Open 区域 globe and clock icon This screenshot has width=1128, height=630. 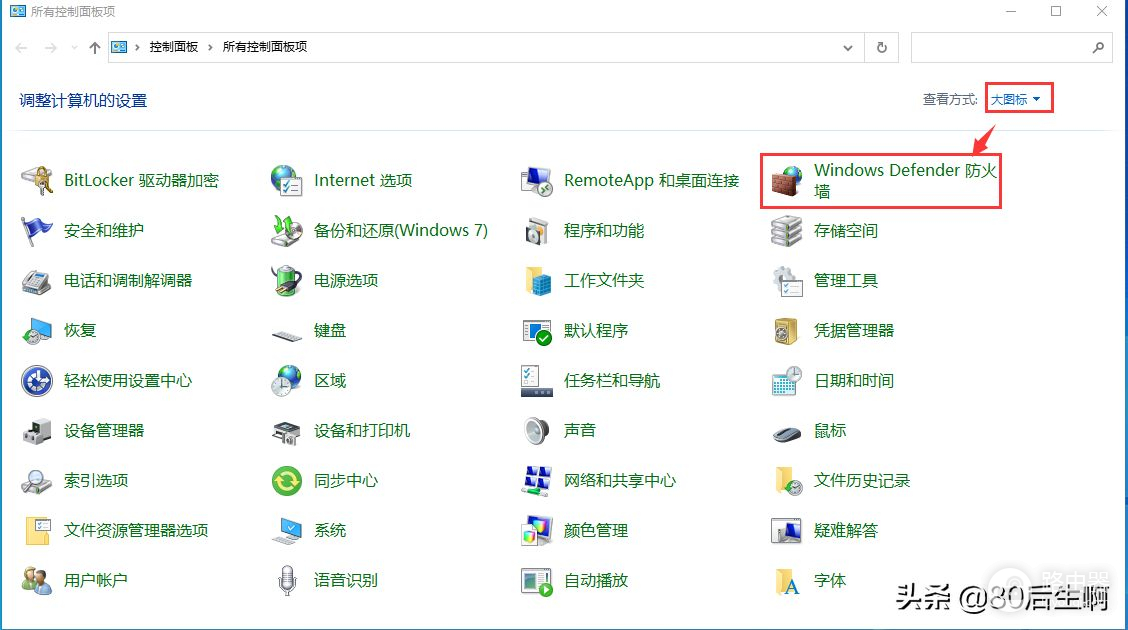tap(286, 380)
